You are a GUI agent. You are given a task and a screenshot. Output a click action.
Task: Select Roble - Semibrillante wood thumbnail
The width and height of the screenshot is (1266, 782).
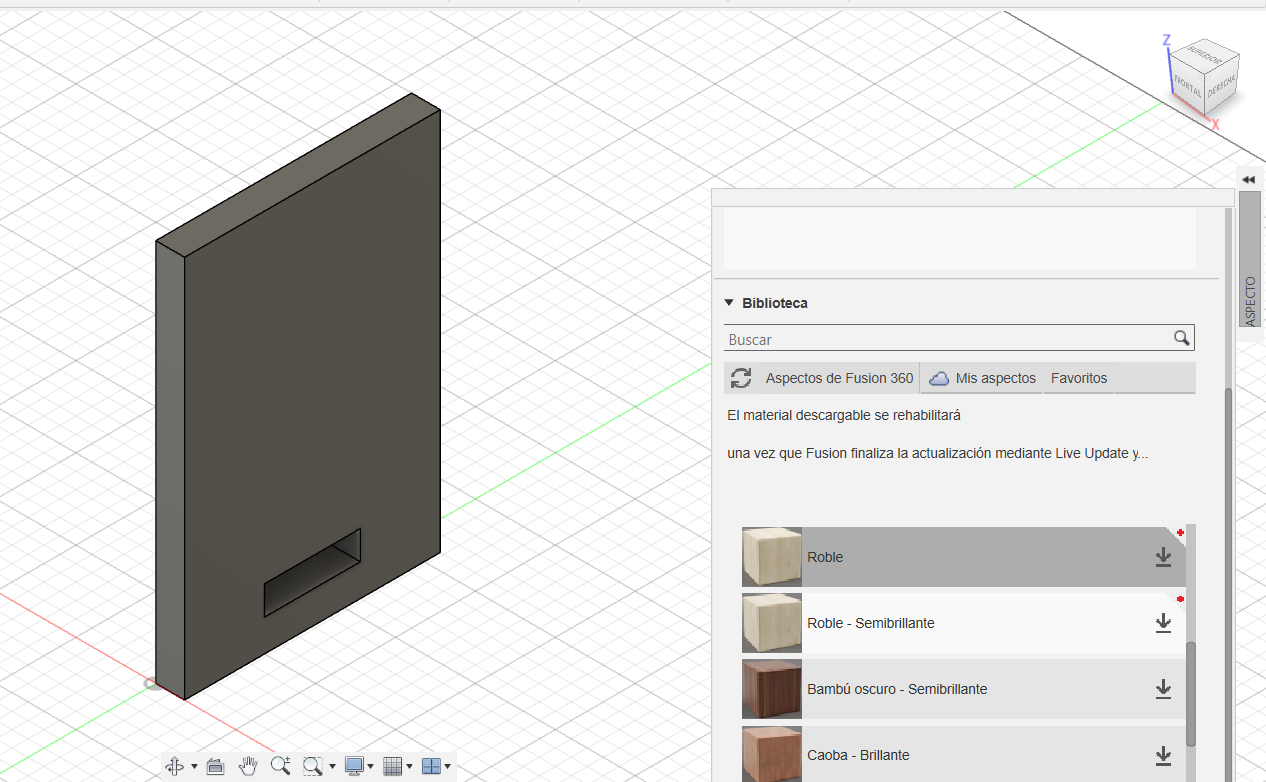pyautogui.click(x=772, y=623)
